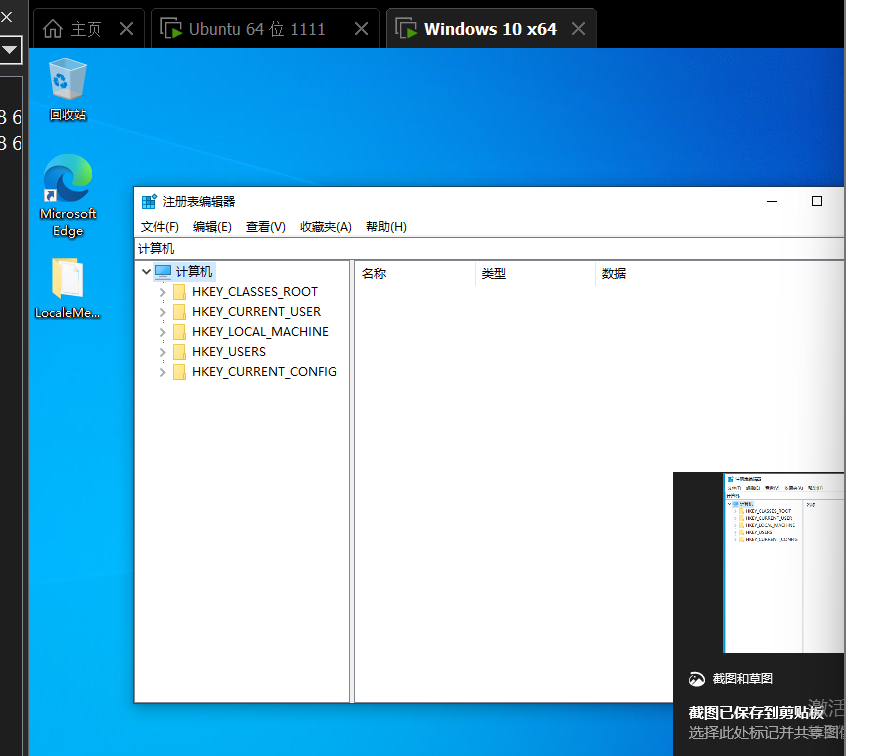The image size is (882, 756).
Task: Click the Registry Editor title bar icon
Action: tap(149, 201)
